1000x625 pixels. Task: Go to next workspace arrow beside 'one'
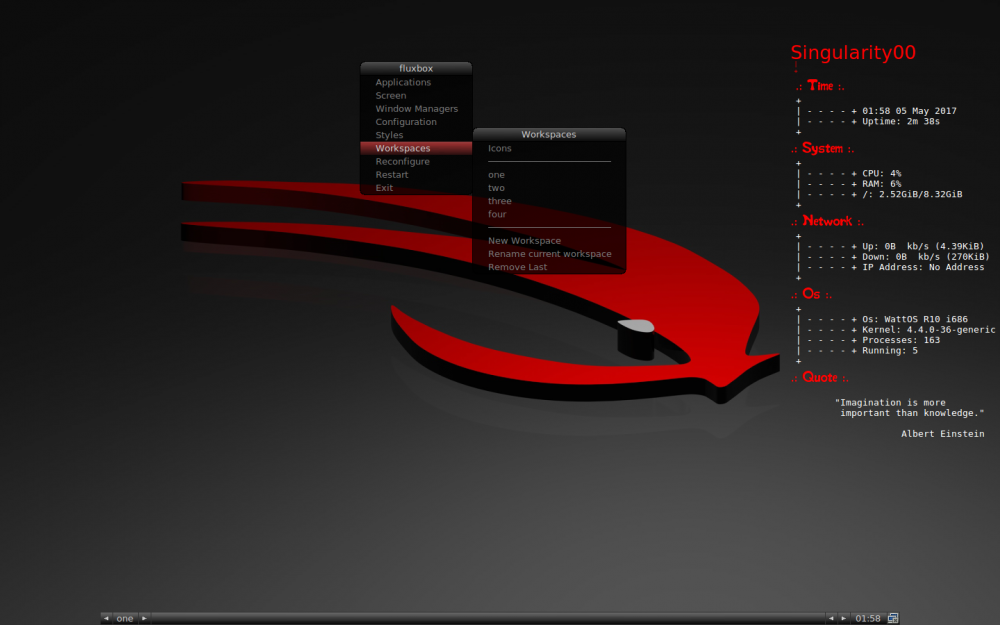145,618
